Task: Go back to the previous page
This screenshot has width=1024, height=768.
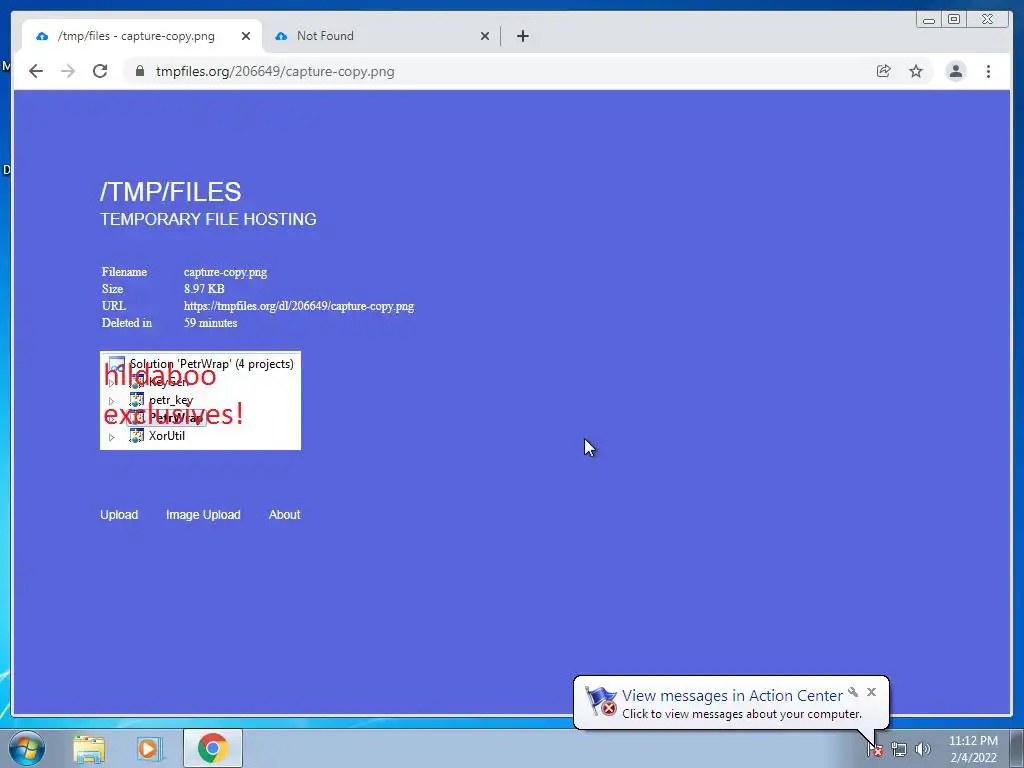Action: tap(36, 71)
